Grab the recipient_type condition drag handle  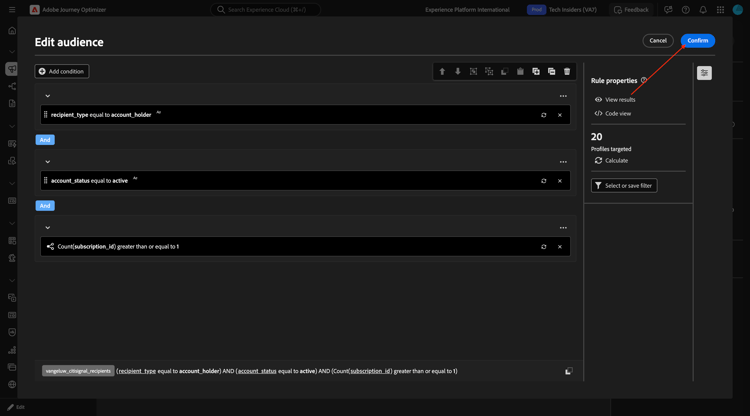point(45,115)
